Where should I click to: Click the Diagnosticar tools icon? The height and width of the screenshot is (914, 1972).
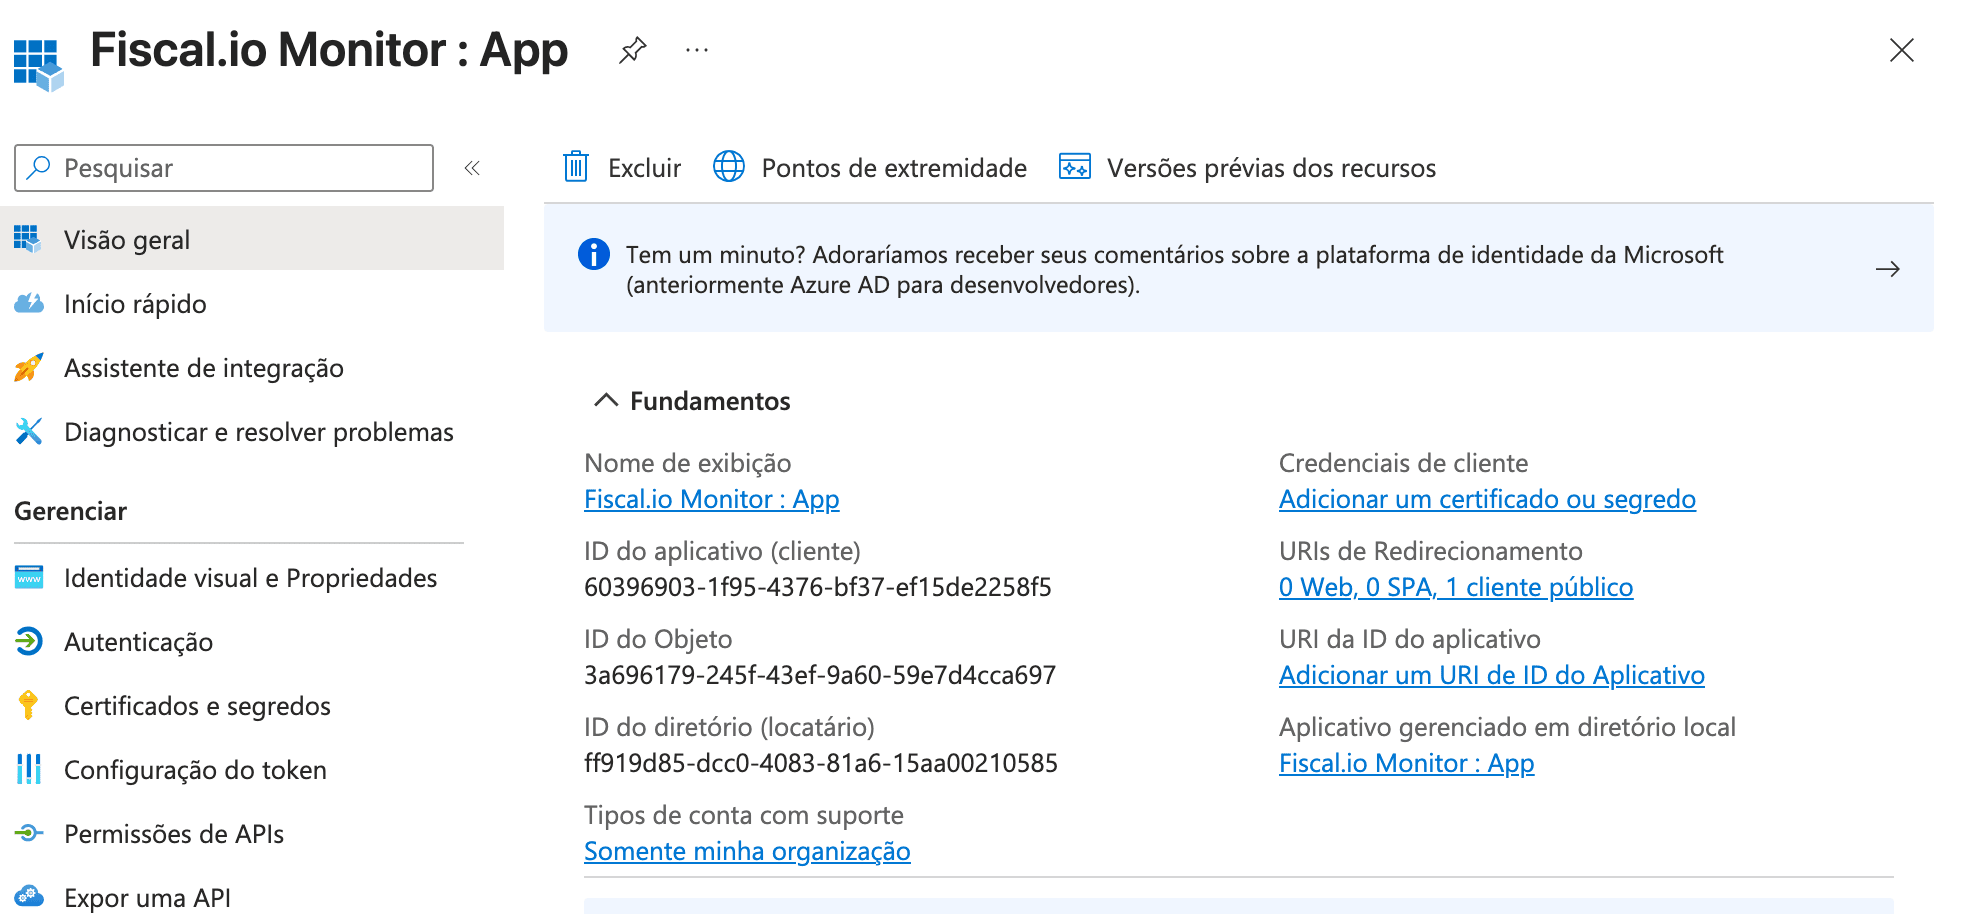pyautogui.click(x=29, y=431)
